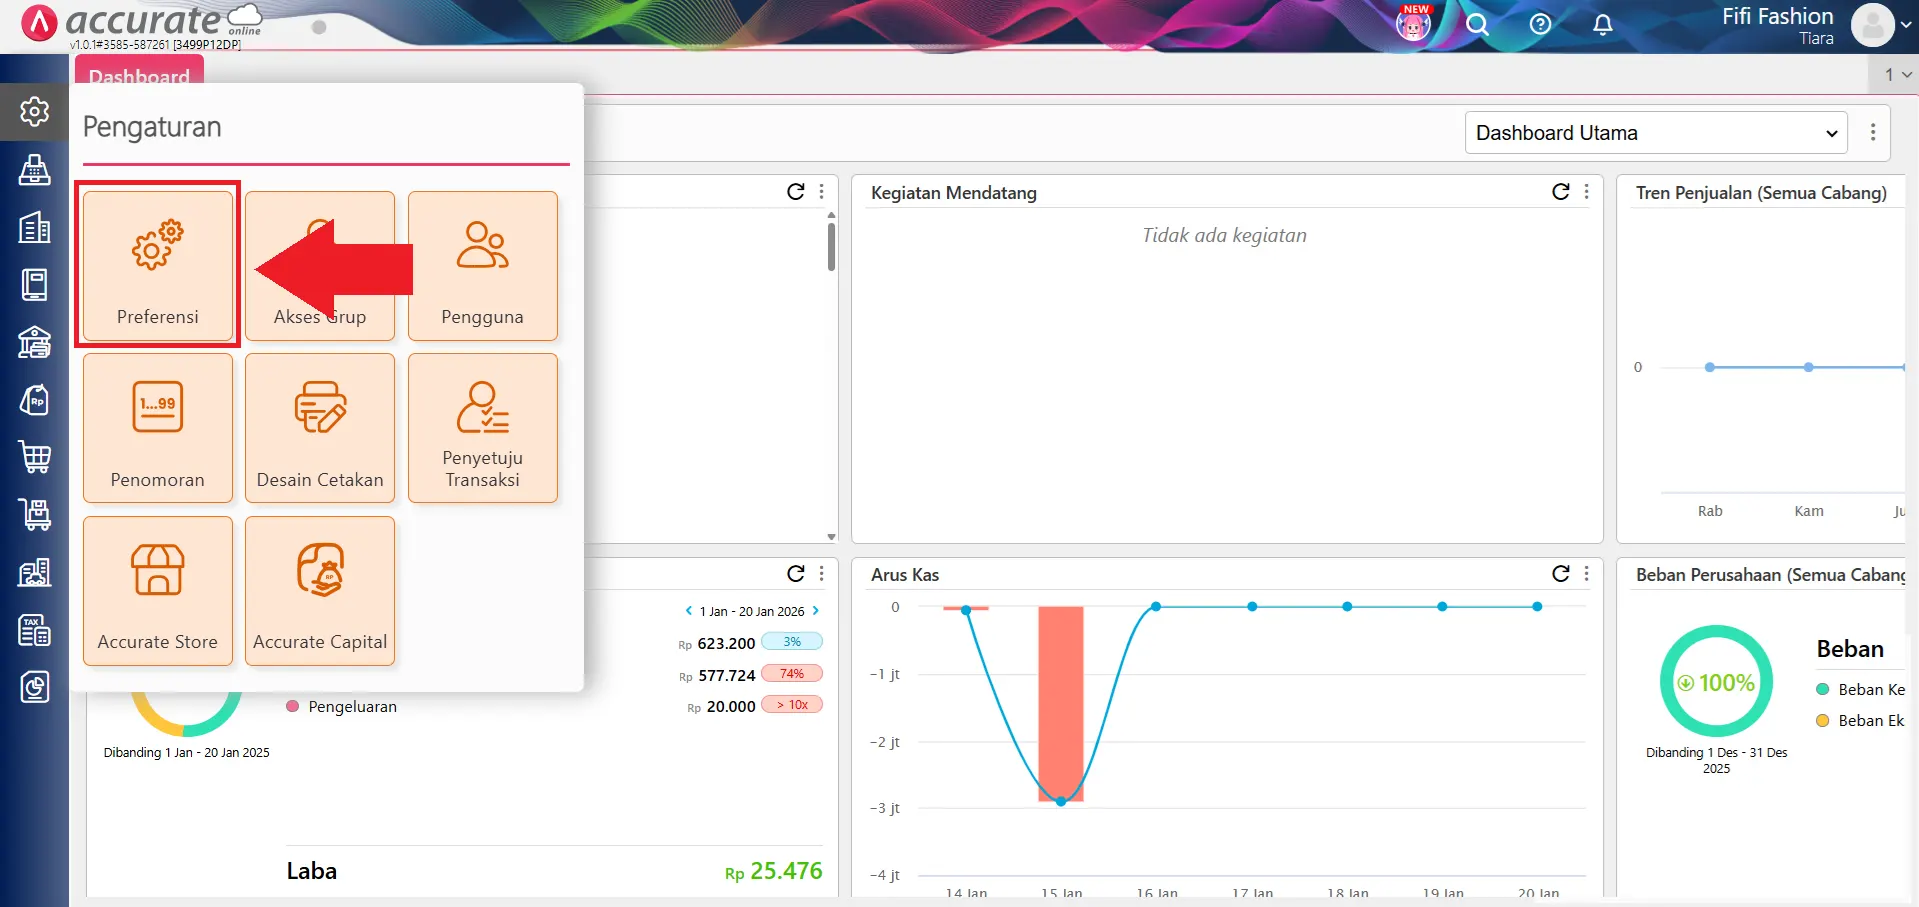Open Kegiatan Mendatang three-dot options menu
Viewport: 1919px width, 907px height.
(1587, 192)
